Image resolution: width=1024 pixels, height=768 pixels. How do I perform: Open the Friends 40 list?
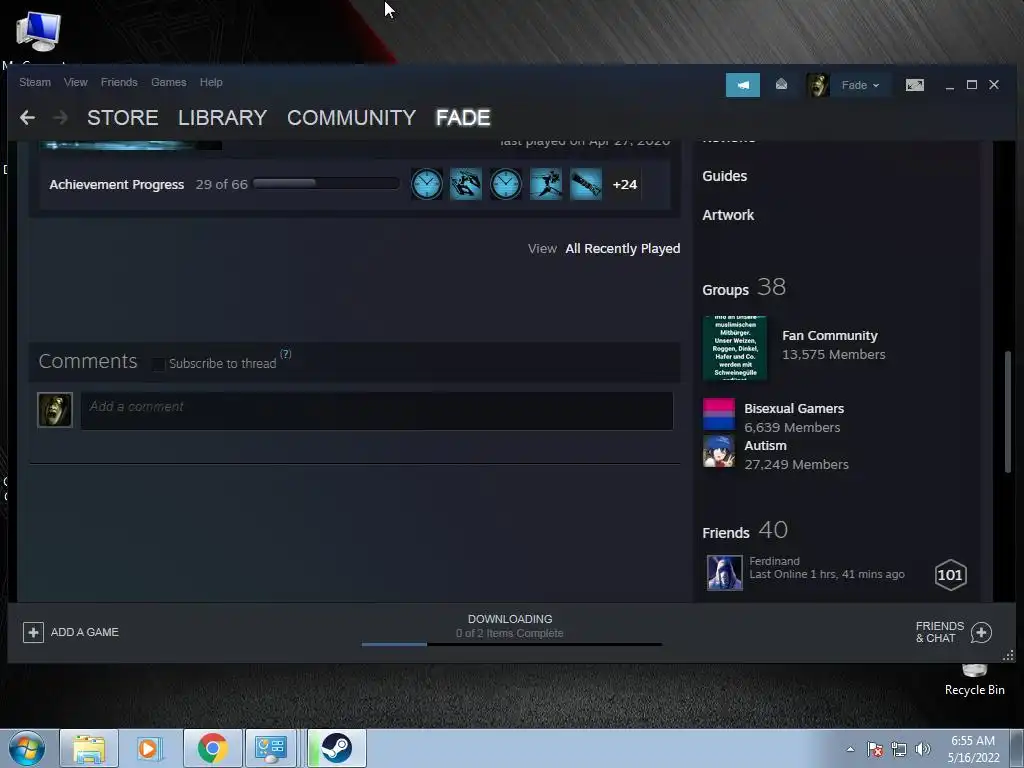745,530
